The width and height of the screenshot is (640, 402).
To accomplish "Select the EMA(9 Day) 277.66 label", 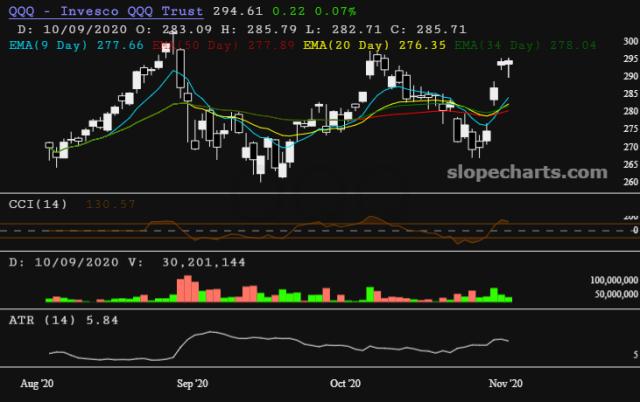I will [x=76, y=45].
